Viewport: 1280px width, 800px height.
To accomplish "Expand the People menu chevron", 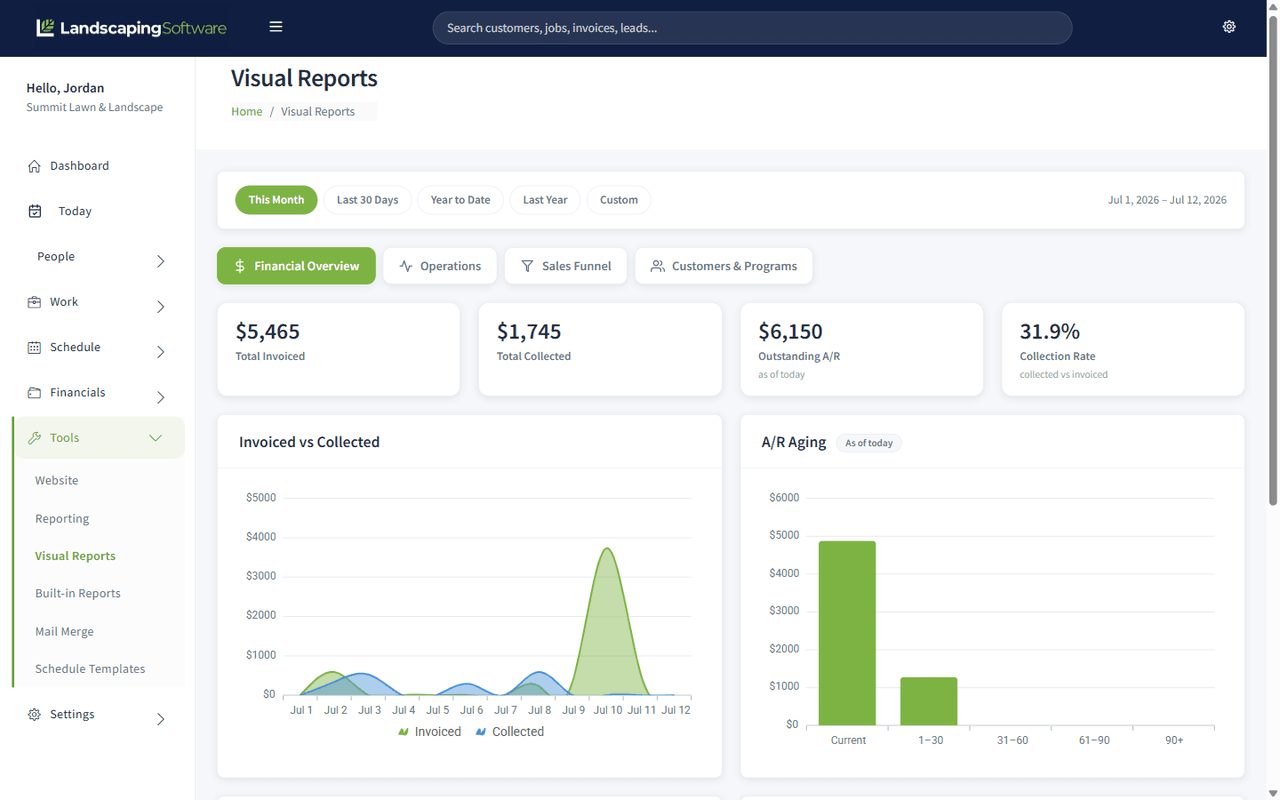I will click(x=161, y=261).
